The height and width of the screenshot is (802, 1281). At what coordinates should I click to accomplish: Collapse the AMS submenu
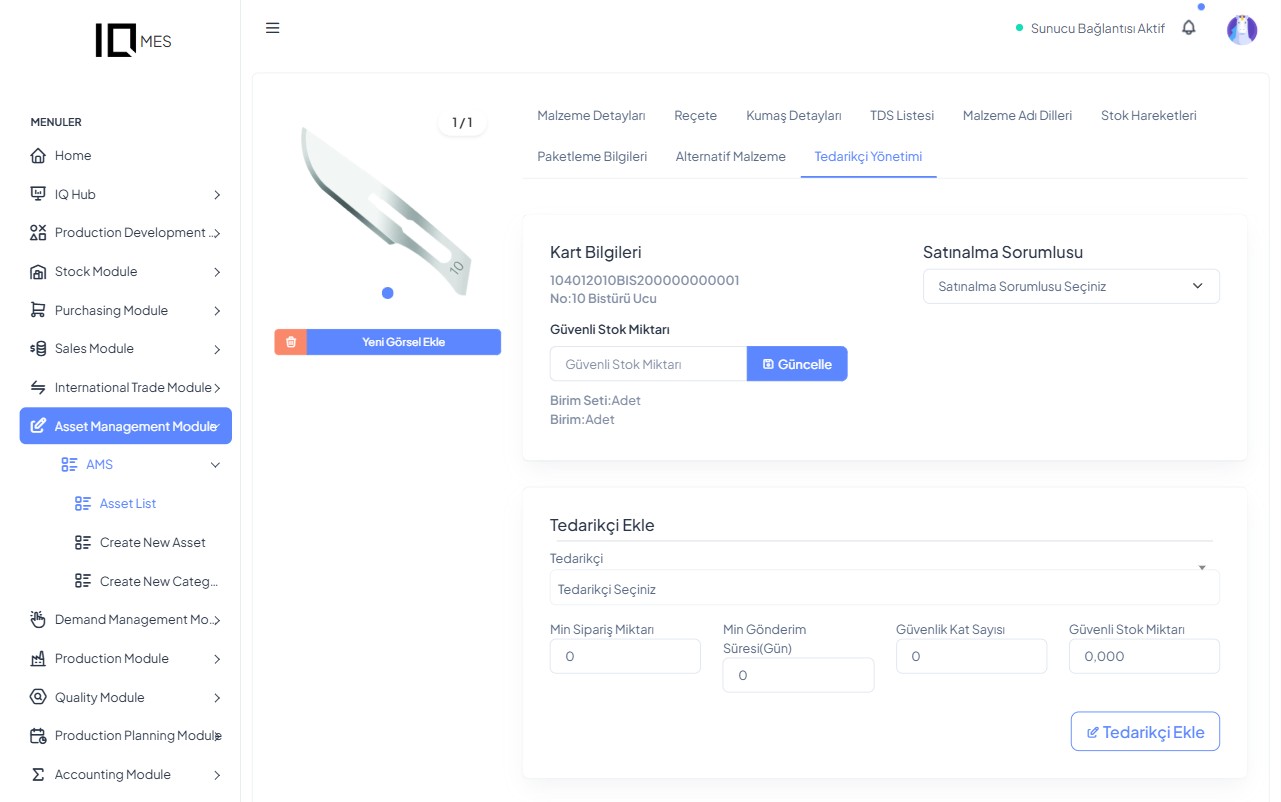point(215,465)
